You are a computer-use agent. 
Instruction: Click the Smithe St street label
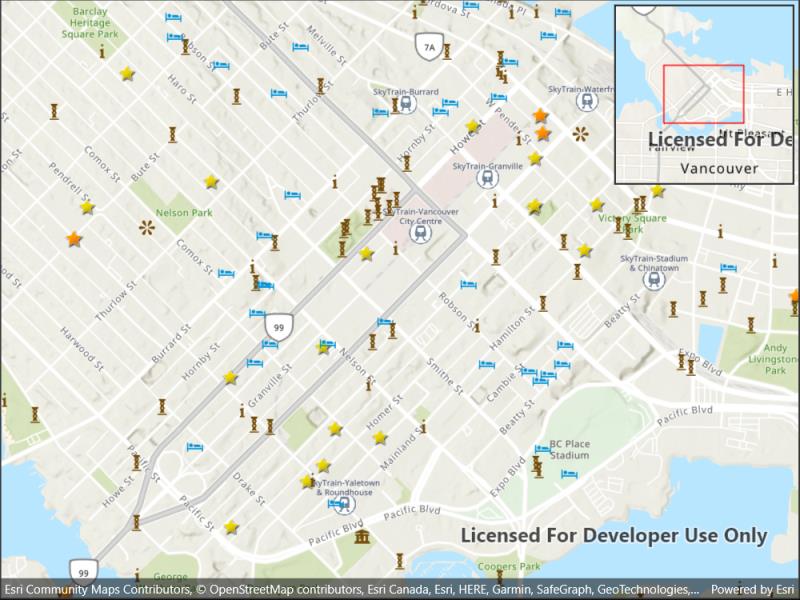tap(445, 377)
